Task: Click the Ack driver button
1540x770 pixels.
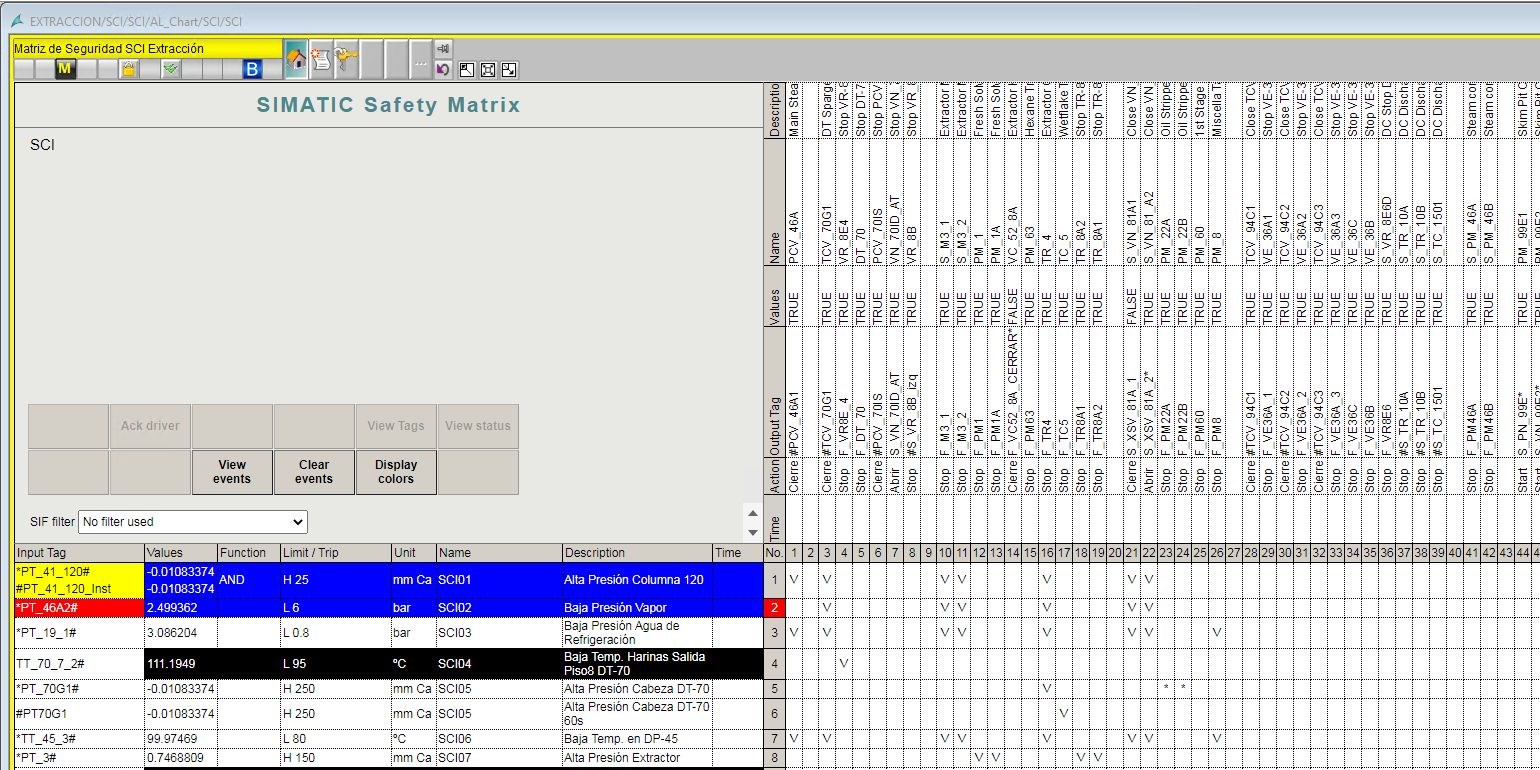Action: 150,426
